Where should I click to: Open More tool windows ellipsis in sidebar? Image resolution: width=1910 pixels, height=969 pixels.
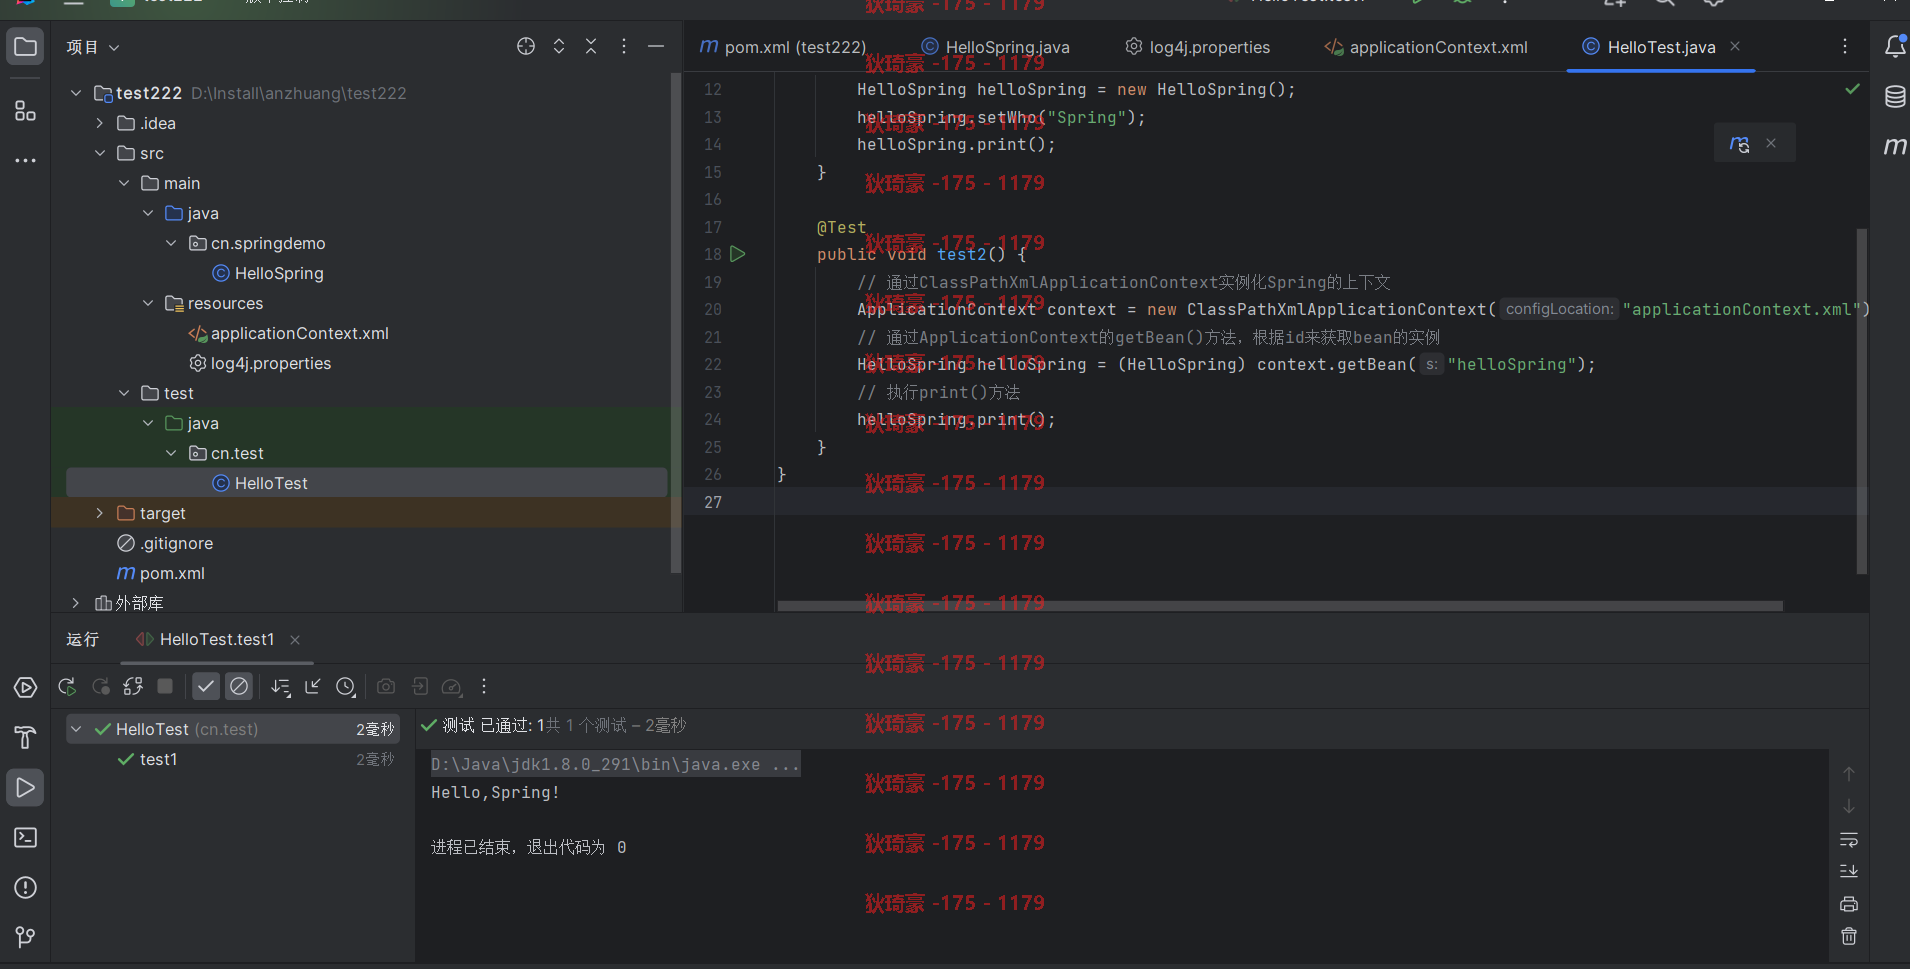tap(26, 160)
